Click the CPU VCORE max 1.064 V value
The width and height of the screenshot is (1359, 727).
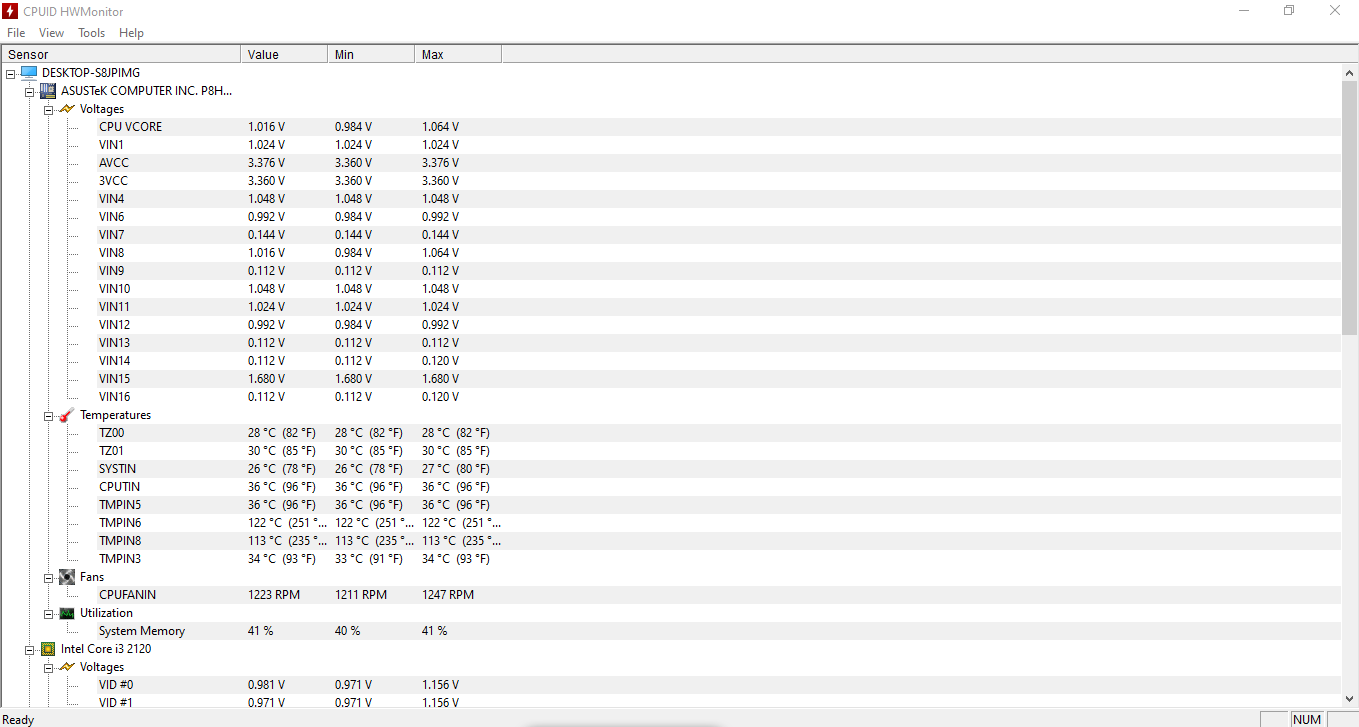click(440, 127)
